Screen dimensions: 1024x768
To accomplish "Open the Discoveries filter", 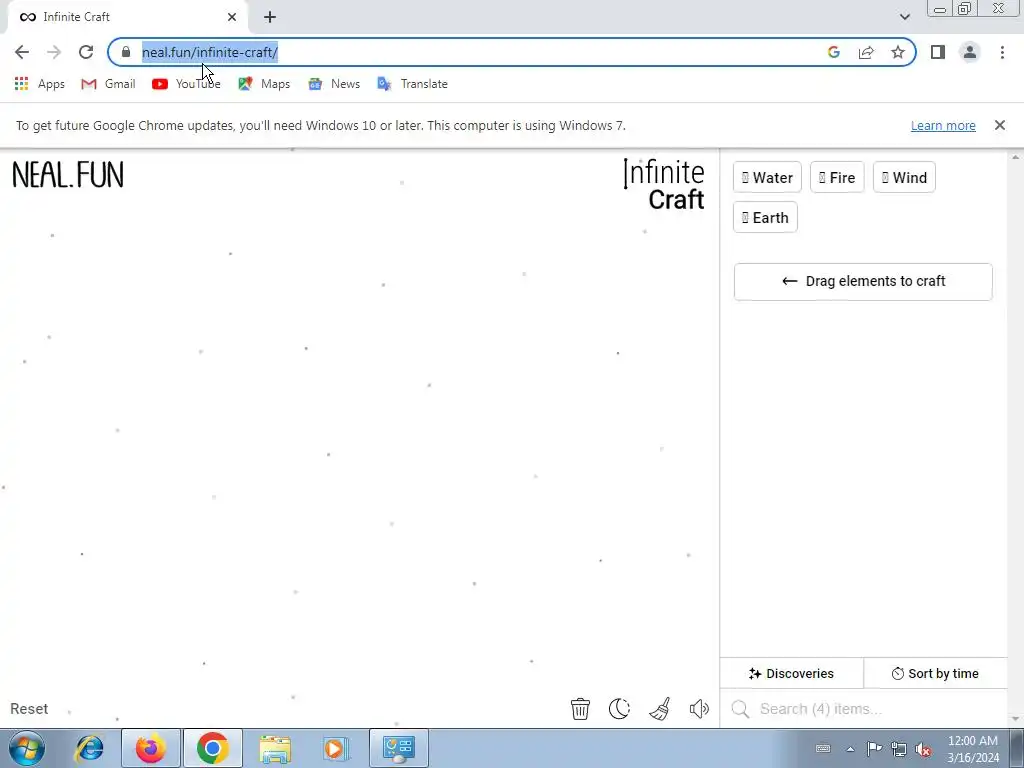I will tap(792, 673).
